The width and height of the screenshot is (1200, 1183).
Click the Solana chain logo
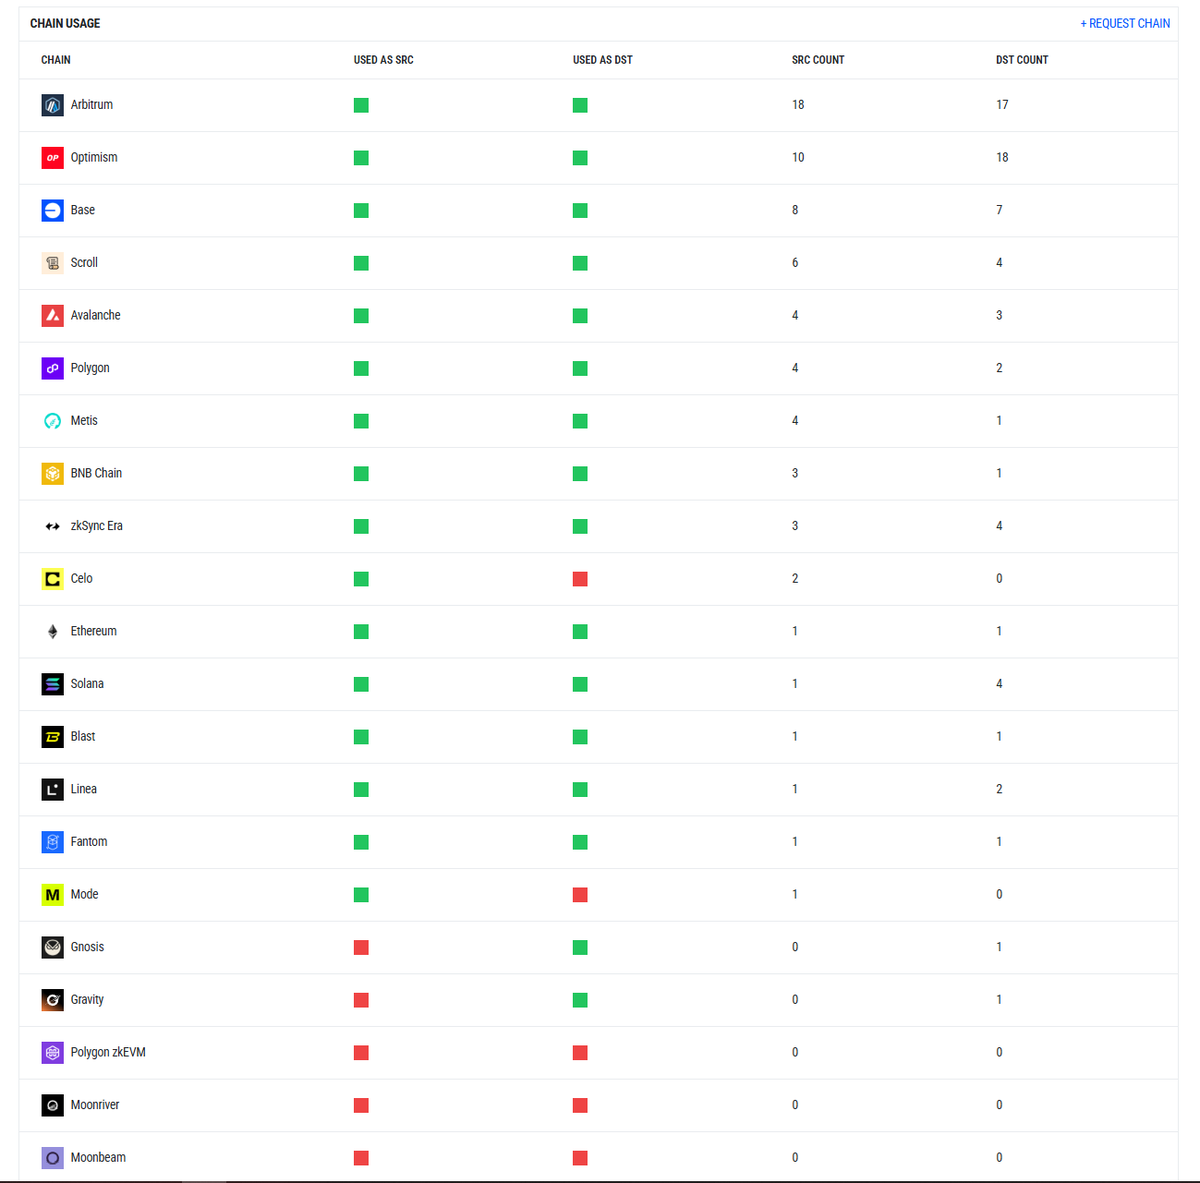(52, 684)
